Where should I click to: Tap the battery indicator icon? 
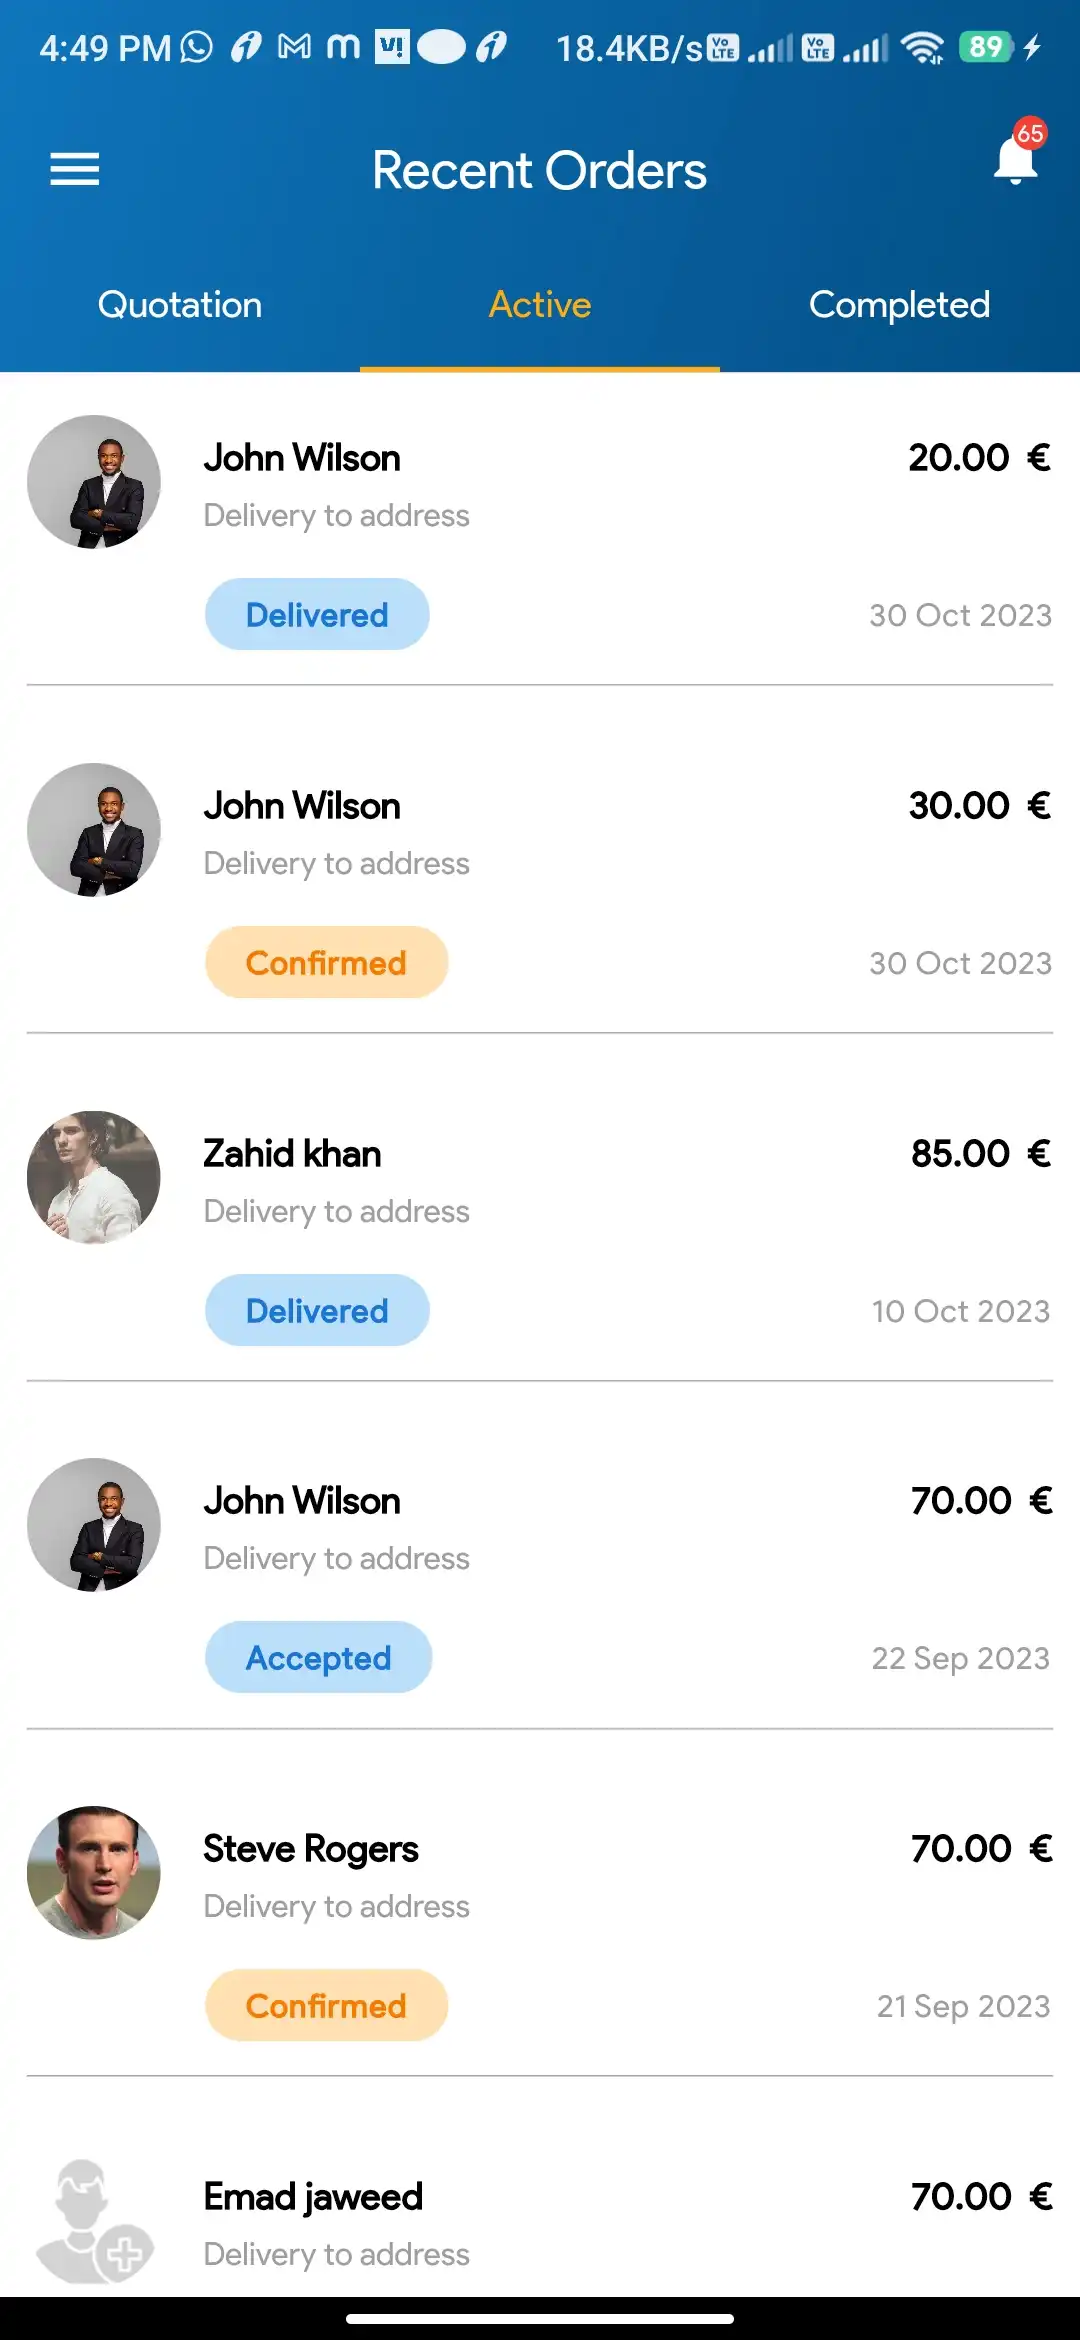[986, 47]
